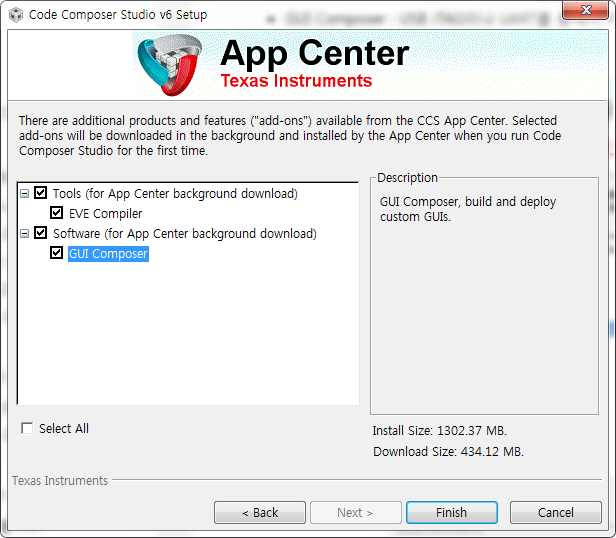Screen dimensions: 616x538
Task: Click the Finish button
Action: click(x=452, y=512)
